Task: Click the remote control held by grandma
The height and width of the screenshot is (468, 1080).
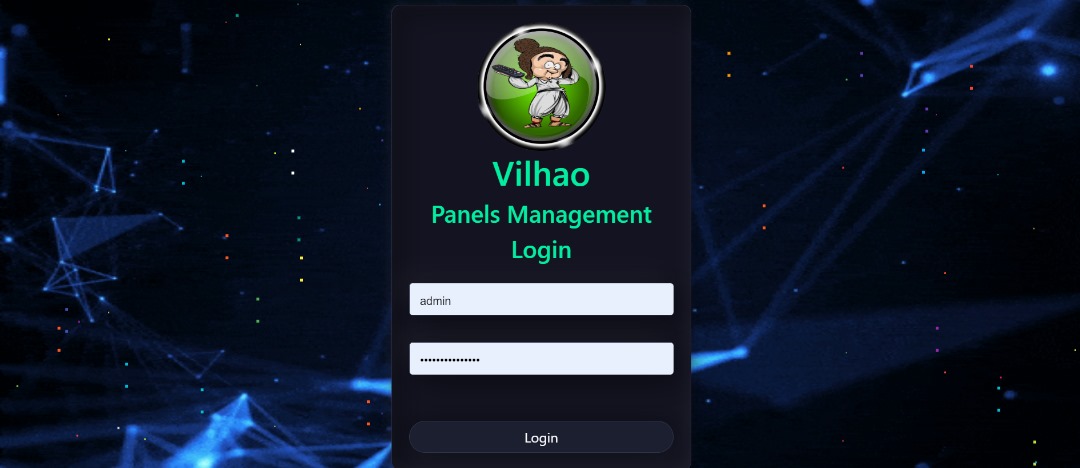Action: point(508,72)
